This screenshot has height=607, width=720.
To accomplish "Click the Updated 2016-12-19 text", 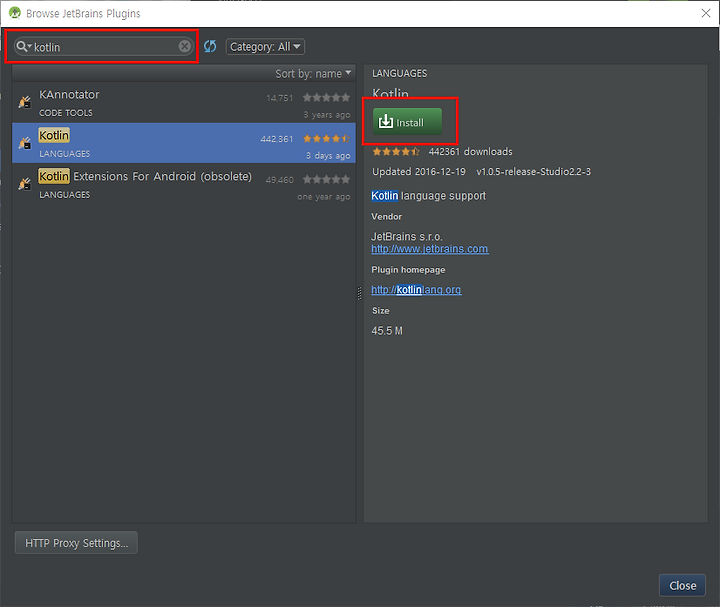I will point(419,172).
